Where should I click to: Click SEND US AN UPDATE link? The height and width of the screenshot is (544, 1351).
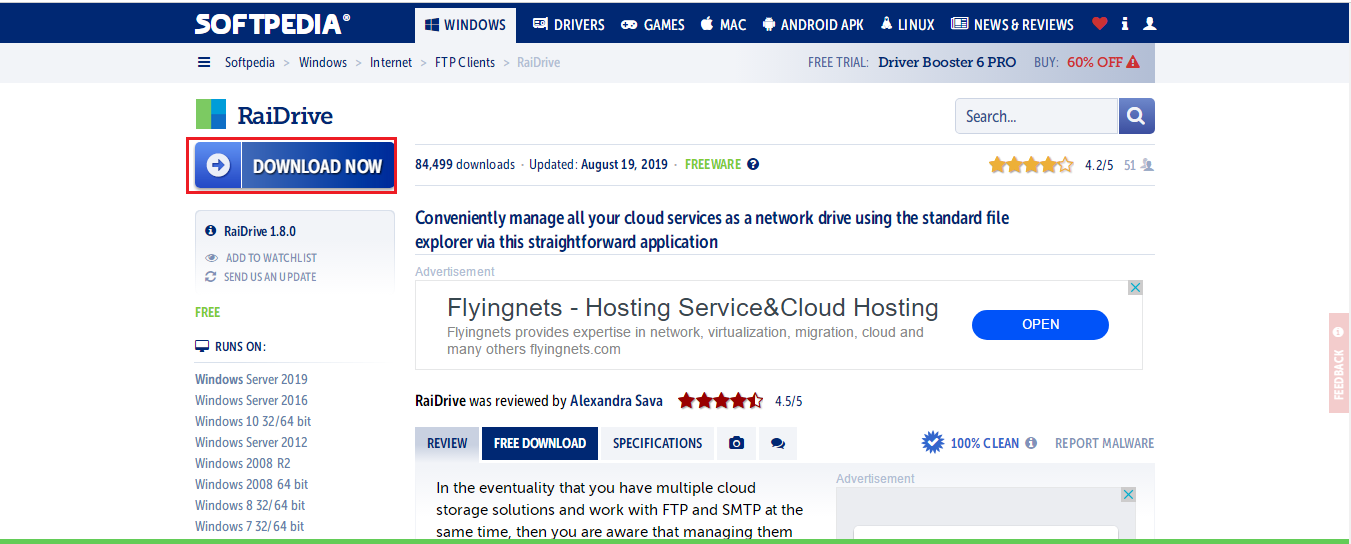pyautogui.click(x=270, y=277)
